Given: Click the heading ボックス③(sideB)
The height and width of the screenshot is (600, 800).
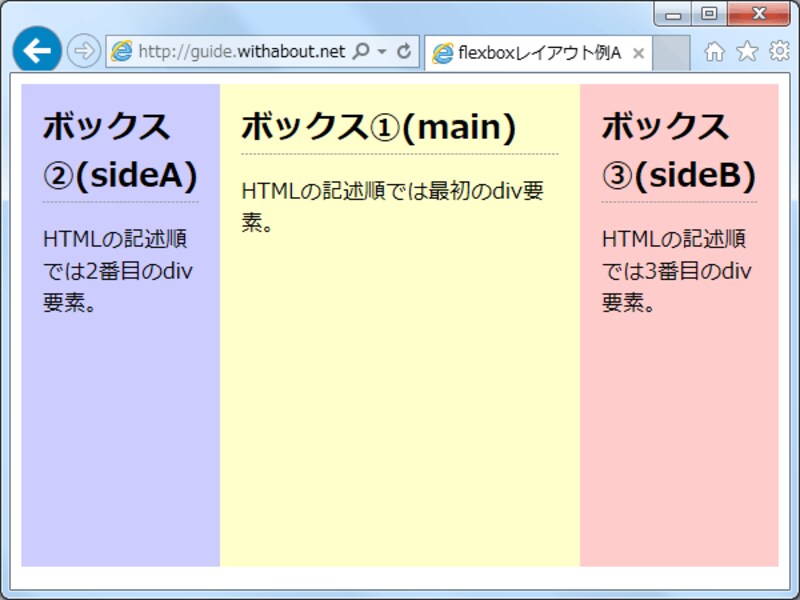Looking at the screenshot, I should 679,152.
